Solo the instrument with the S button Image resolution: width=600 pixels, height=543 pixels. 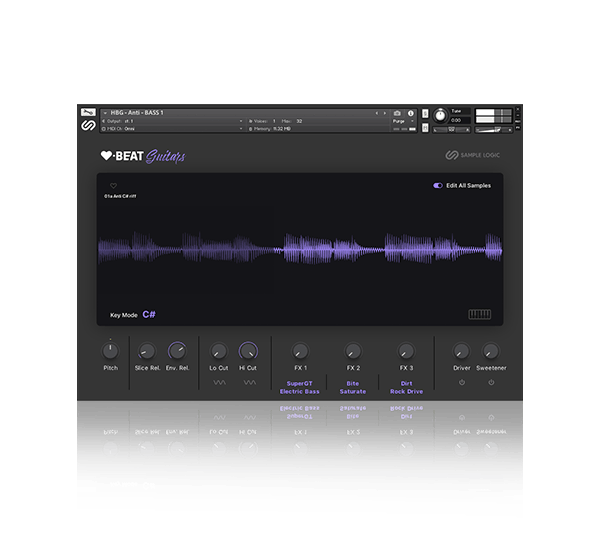tap(425, 114)
